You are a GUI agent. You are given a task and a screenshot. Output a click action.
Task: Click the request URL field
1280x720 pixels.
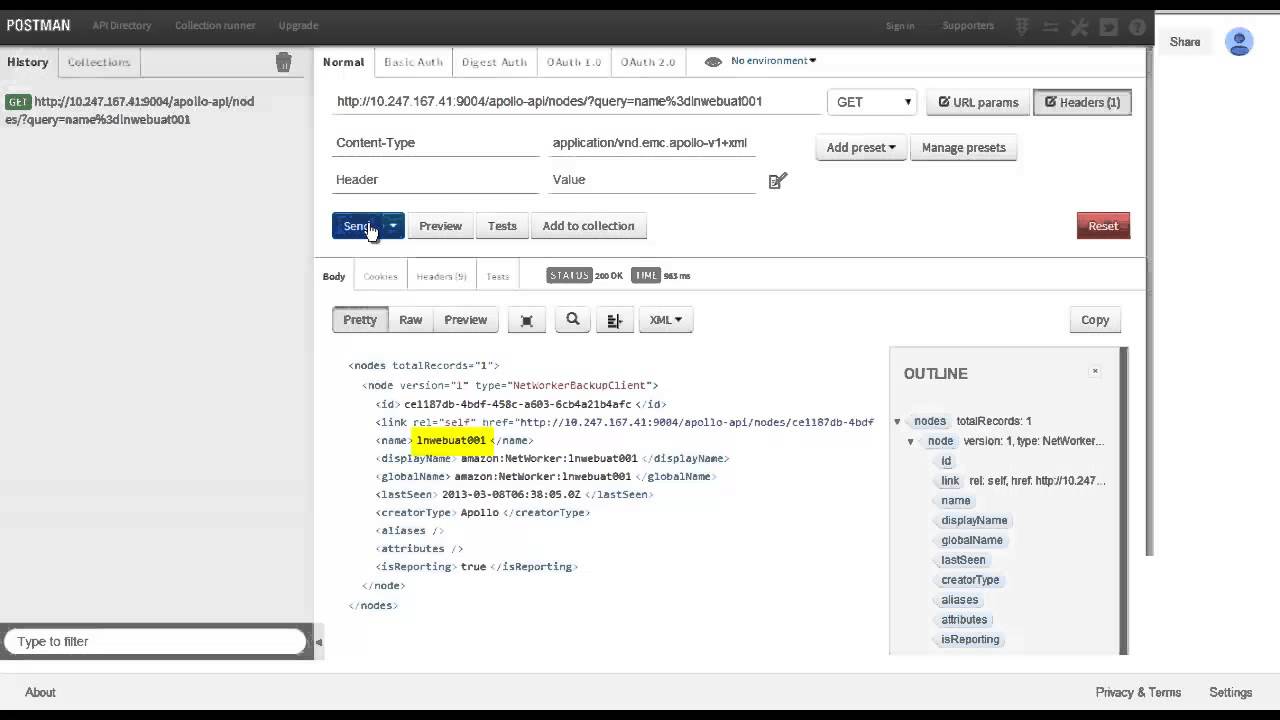[x=575, y=102]
